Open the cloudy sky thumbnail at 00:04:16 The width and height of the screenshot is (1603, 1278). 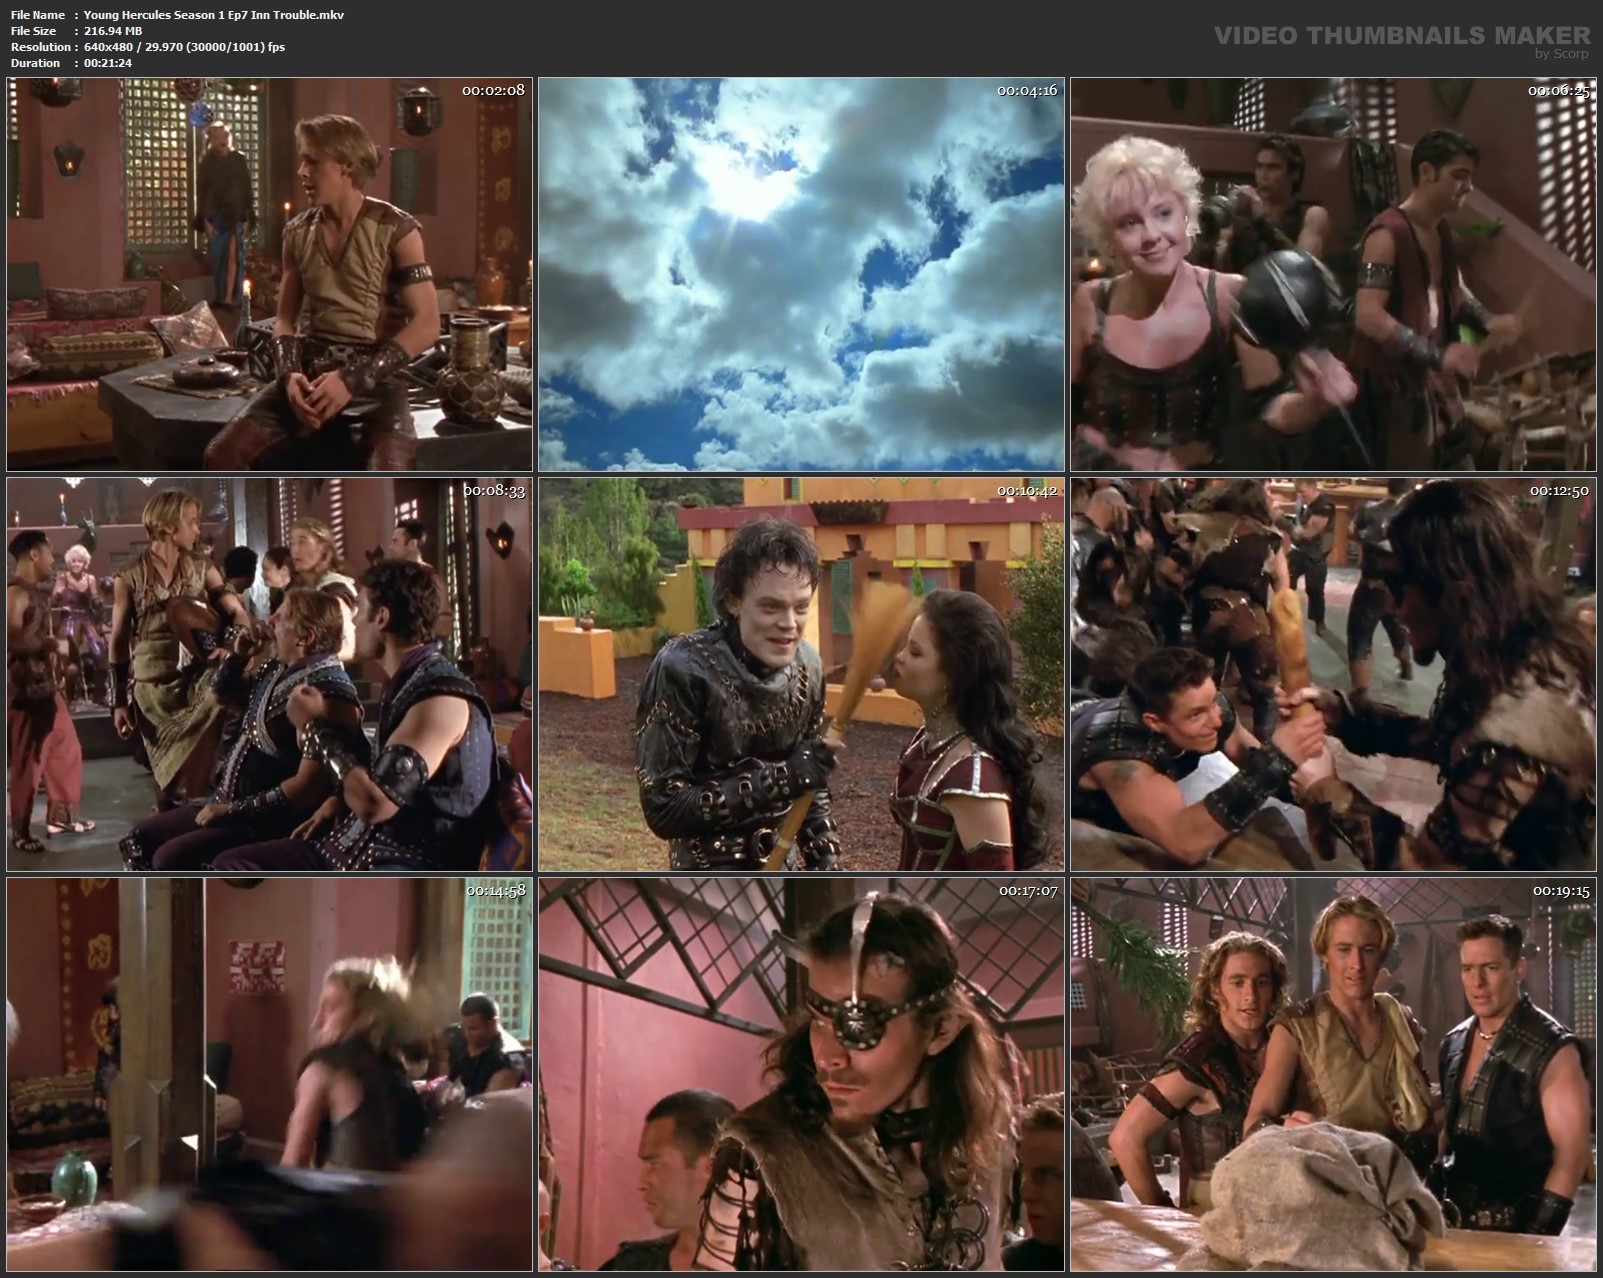pos(802,274)
